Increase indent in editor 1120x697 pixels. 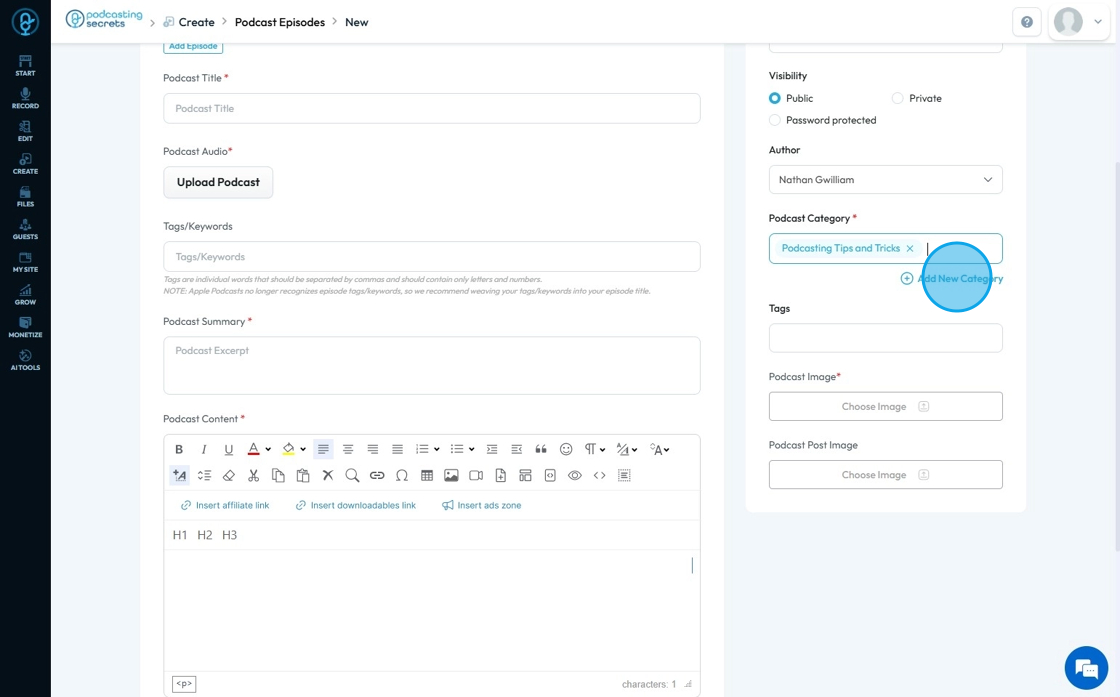click(491, 449)
